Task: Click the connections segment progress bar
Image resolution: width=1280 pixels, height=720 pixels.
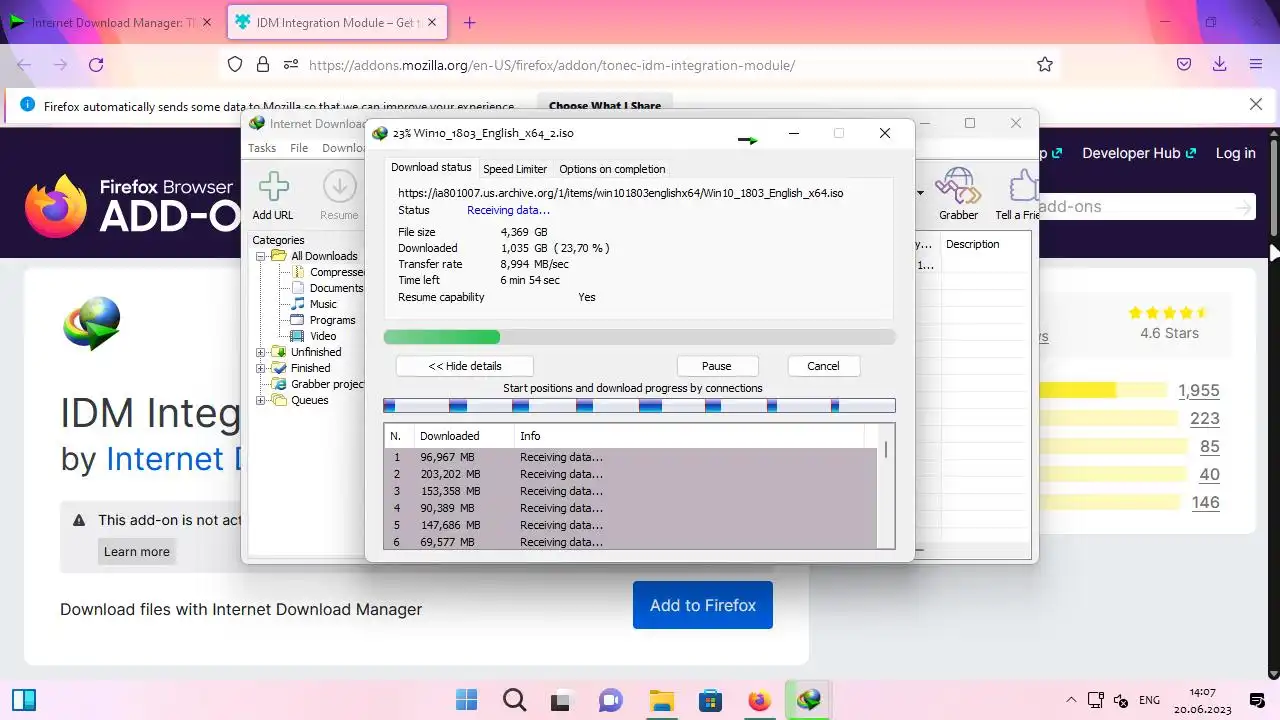Action: tap(640, 405)
